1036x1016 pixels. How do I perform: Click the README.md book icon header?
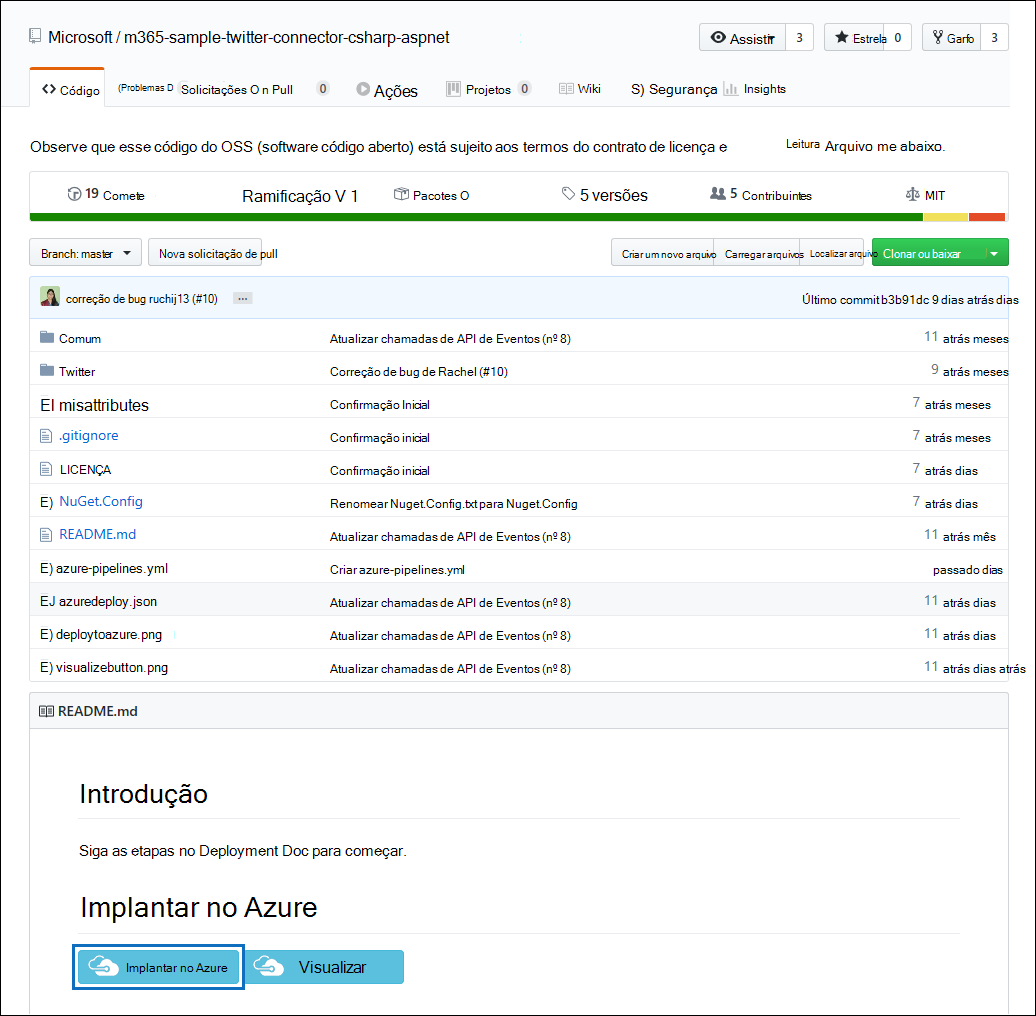(x=46, y=711)
